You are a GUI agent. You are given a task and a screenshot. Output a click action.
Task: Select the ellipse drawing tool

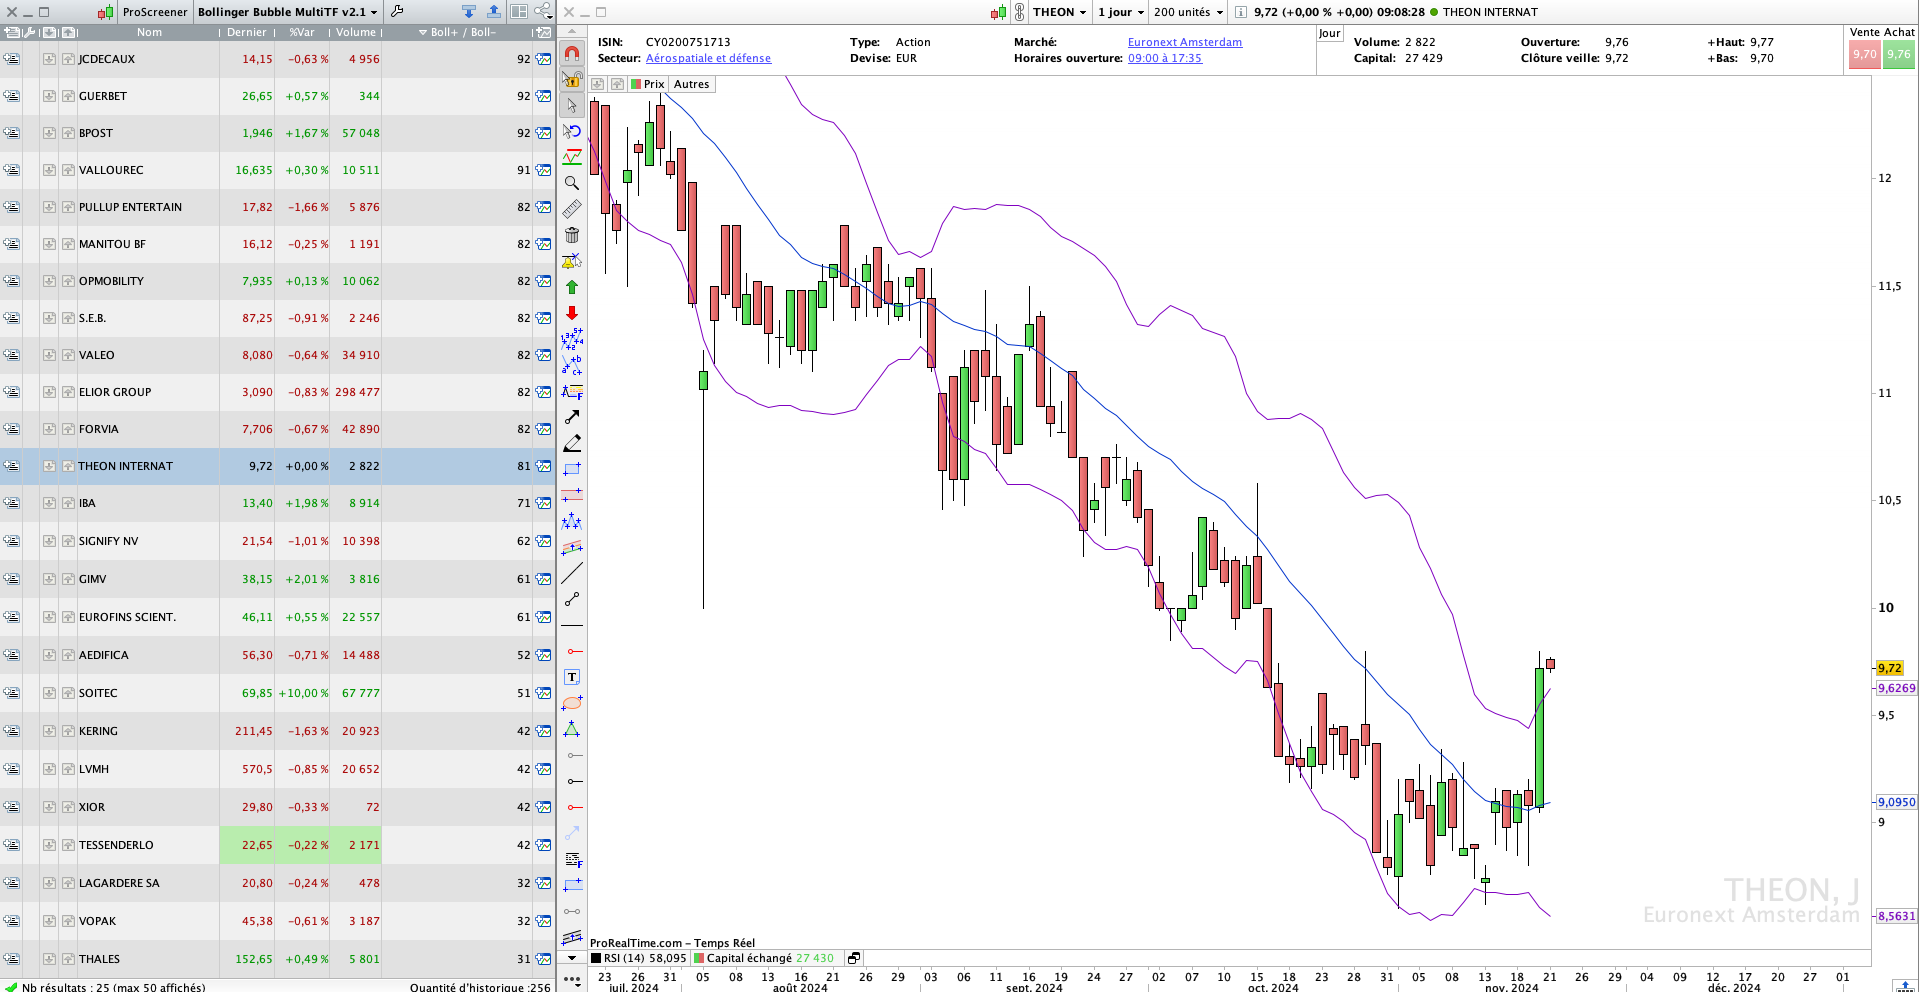(x=572, y=703)
